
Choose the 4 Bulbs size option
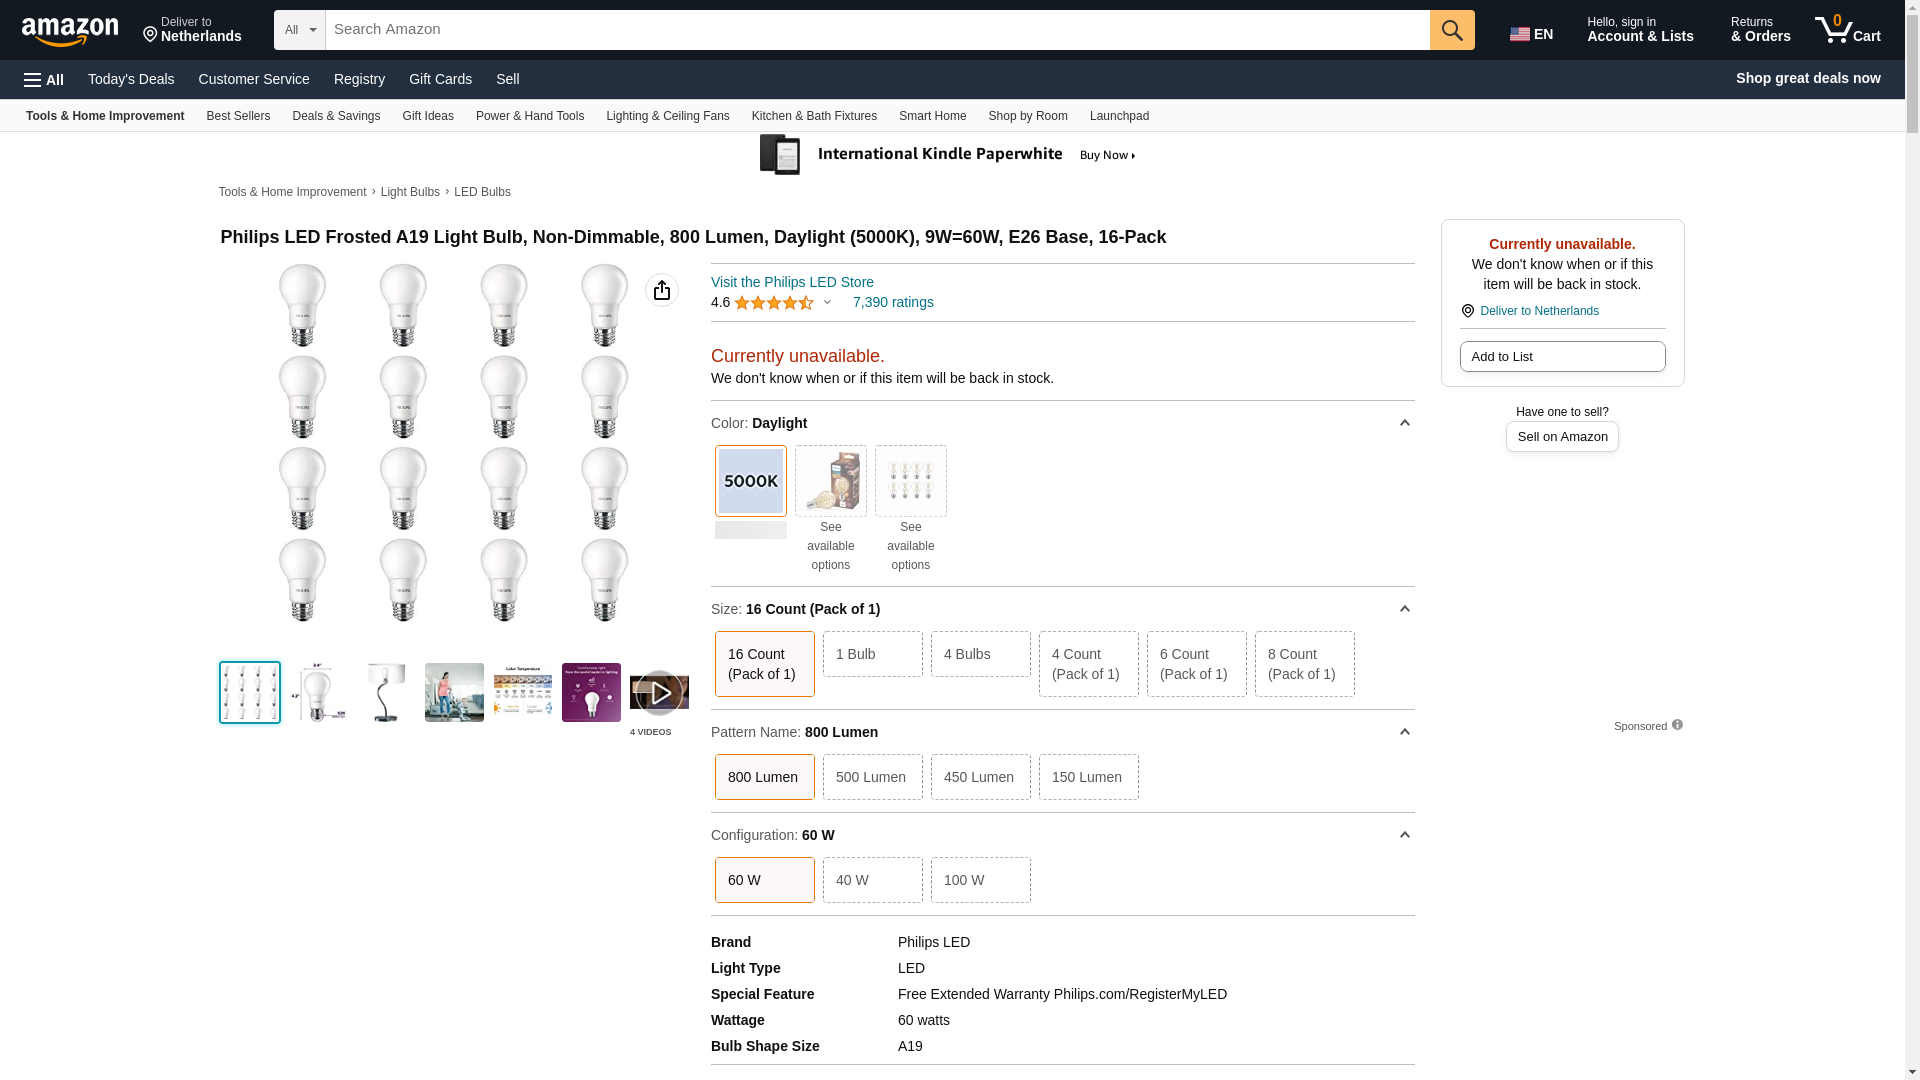[980, 654]
